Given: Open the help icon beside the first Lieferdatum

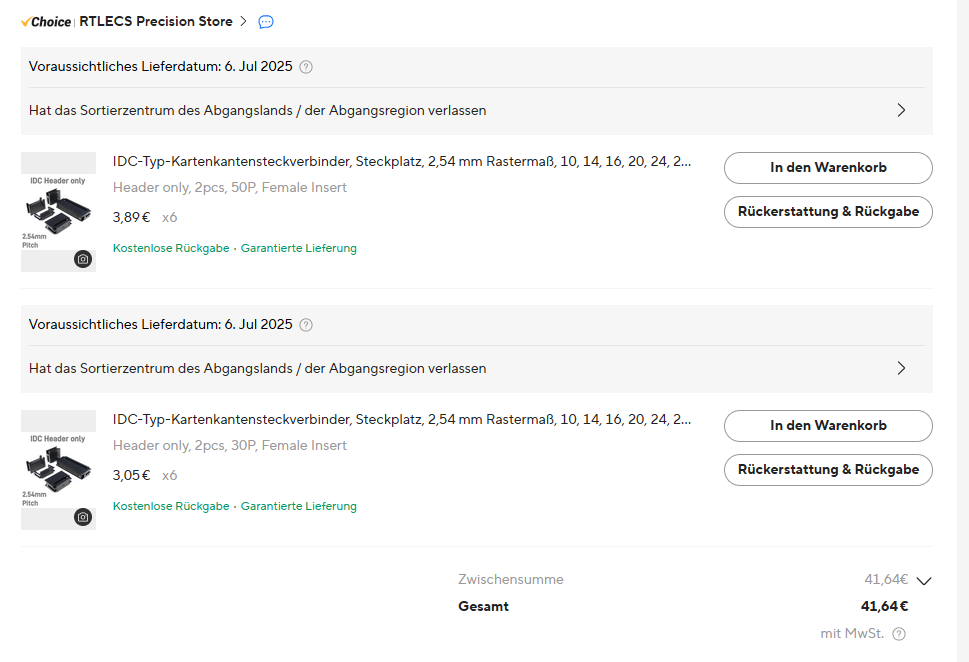Looking at the screenshot, I should (306, 67).
